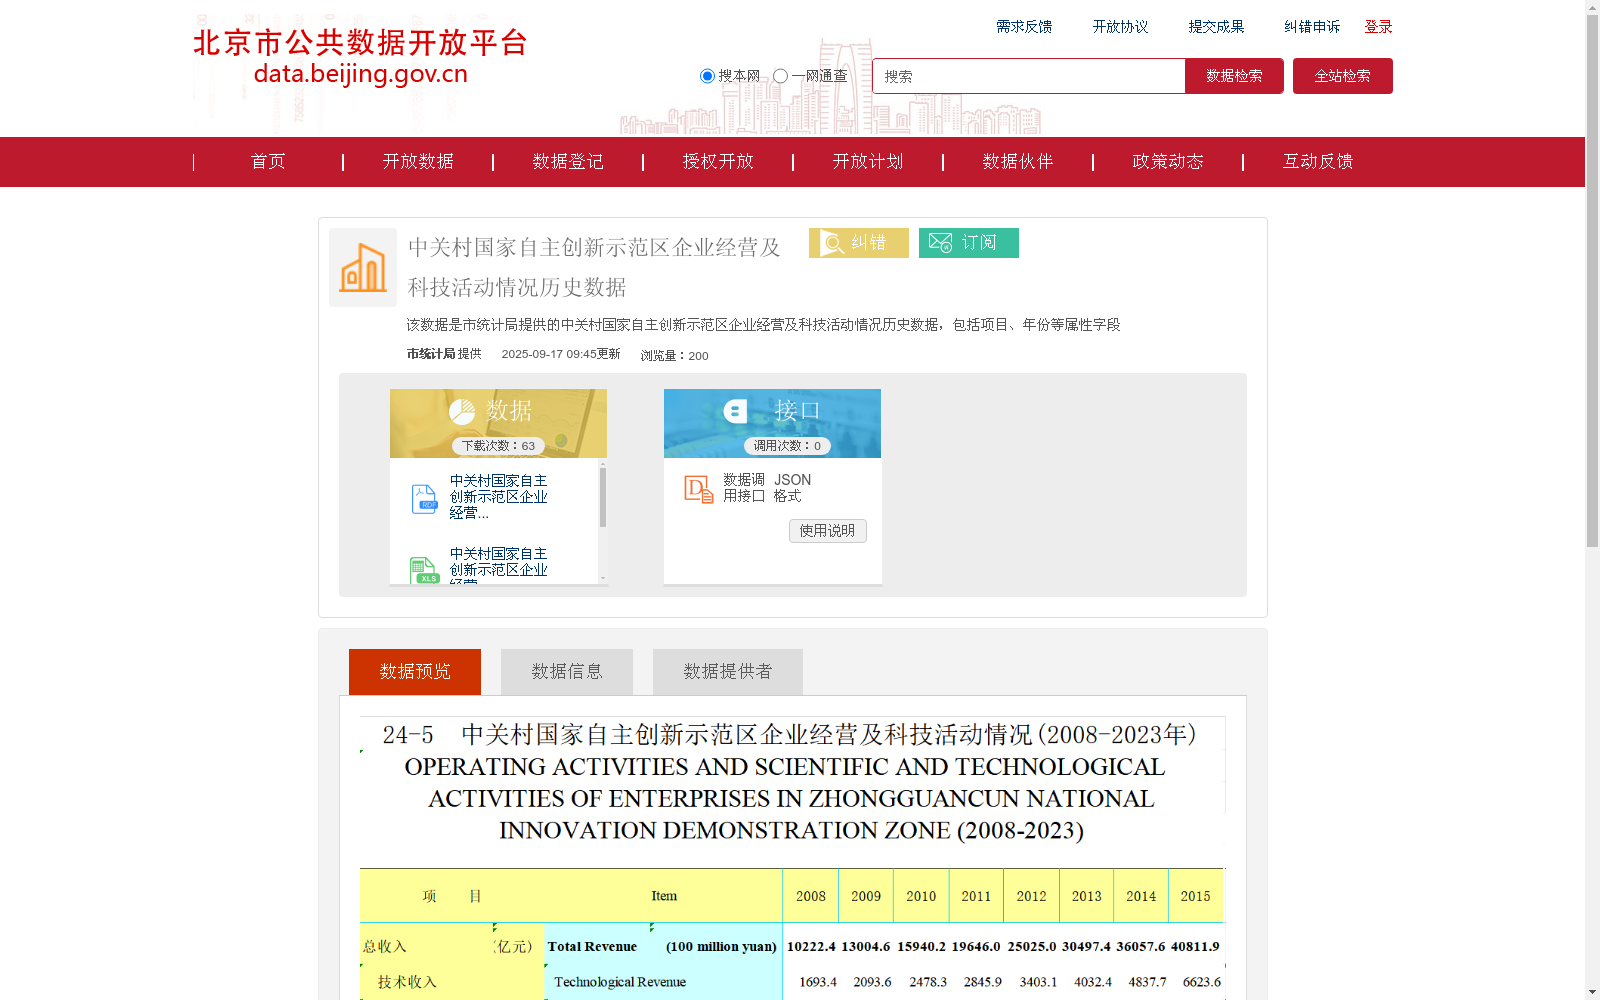Focus the 搜索 input field

1029,76
